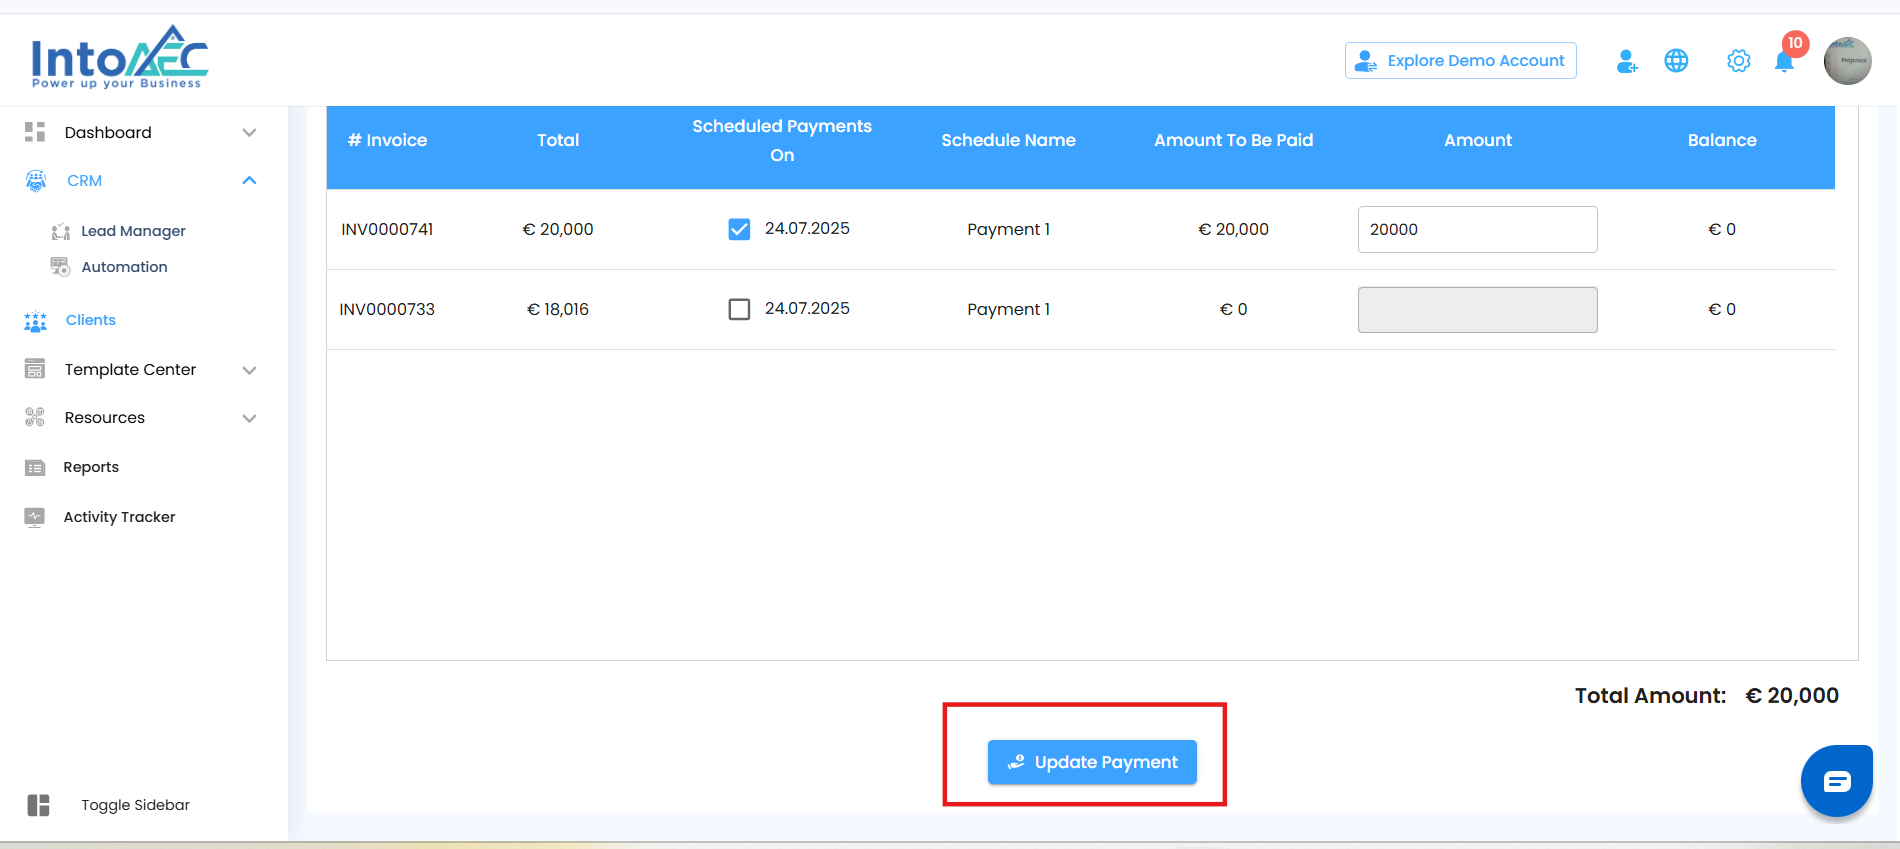Click the Toggle Sidebar icon
1900x849 pixels.
click(x=38, y=805)
